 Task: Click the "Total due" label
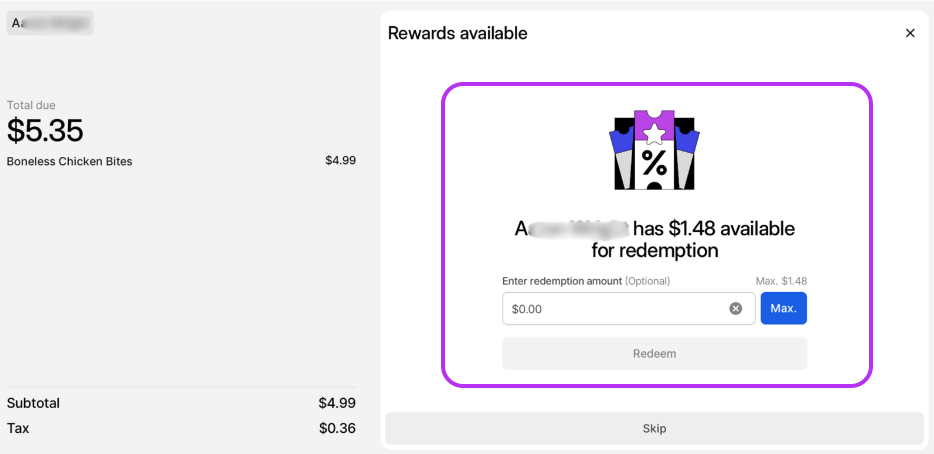coord(31,105)
